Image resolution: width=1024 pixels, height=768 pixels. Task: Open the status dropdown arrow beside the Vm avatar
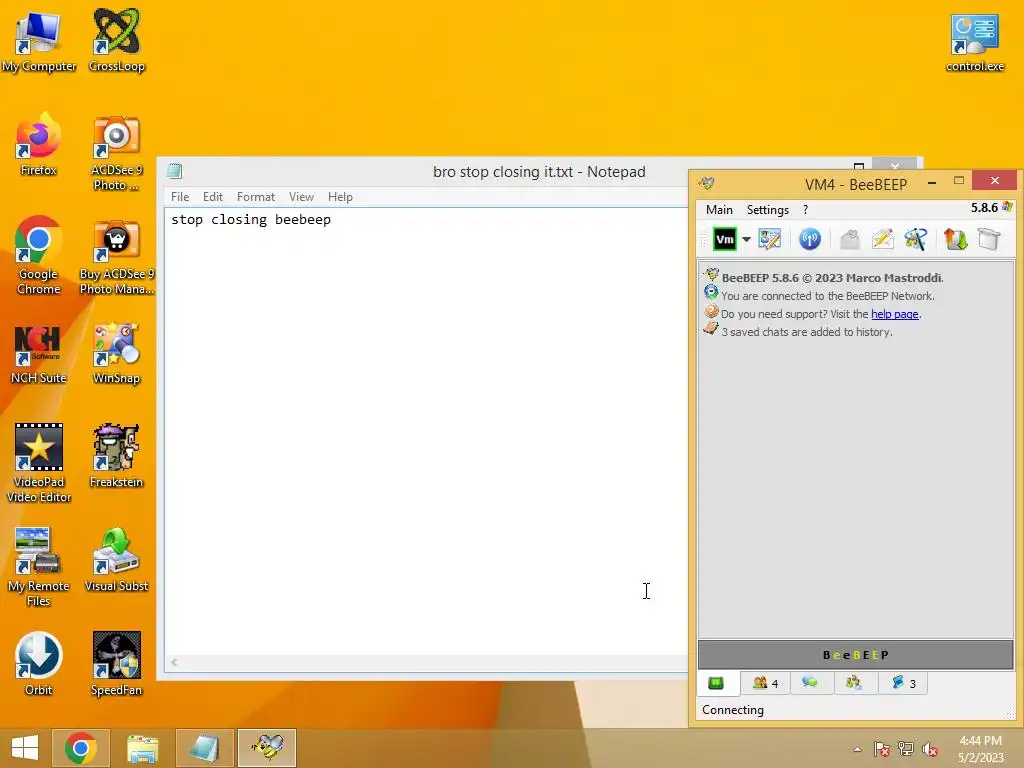(x=746, y=240)
